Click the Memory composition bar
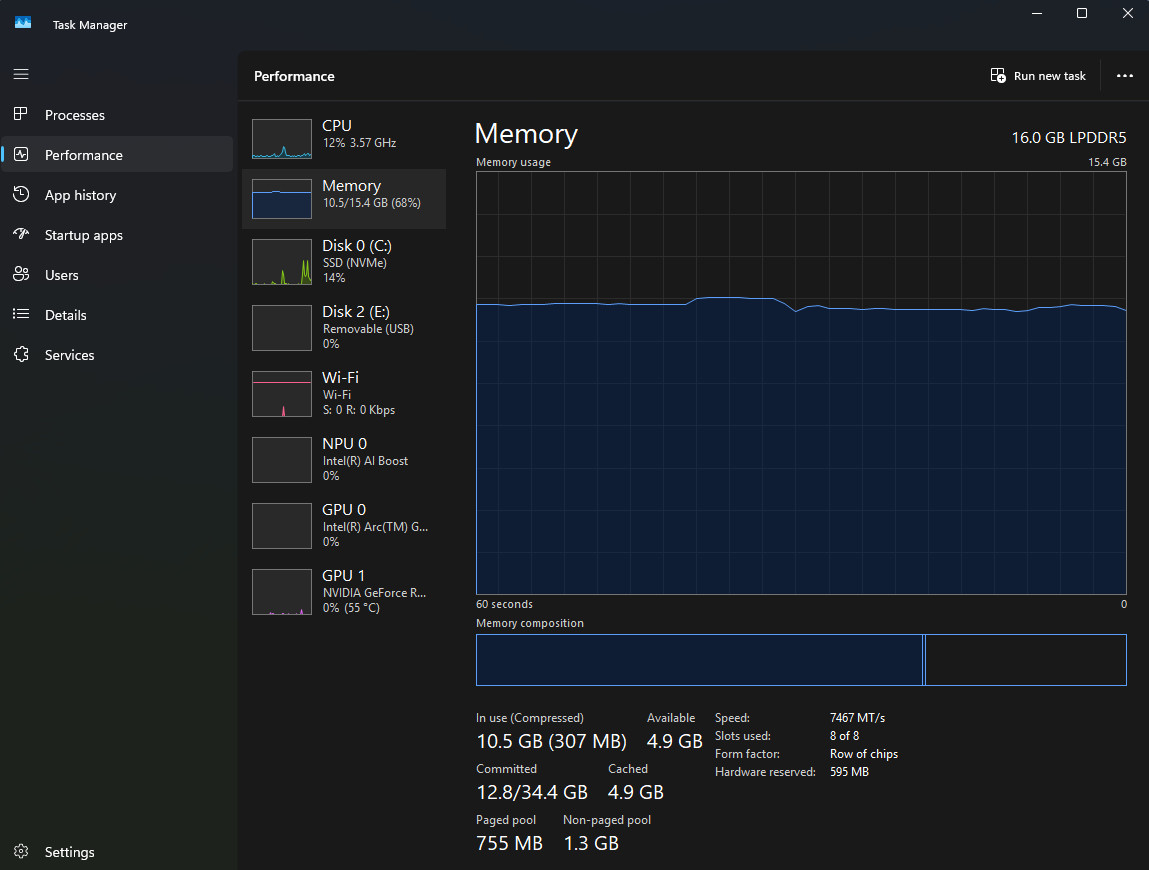The height and width of the screenshot is (870, 1149). [x=801, y=660]
